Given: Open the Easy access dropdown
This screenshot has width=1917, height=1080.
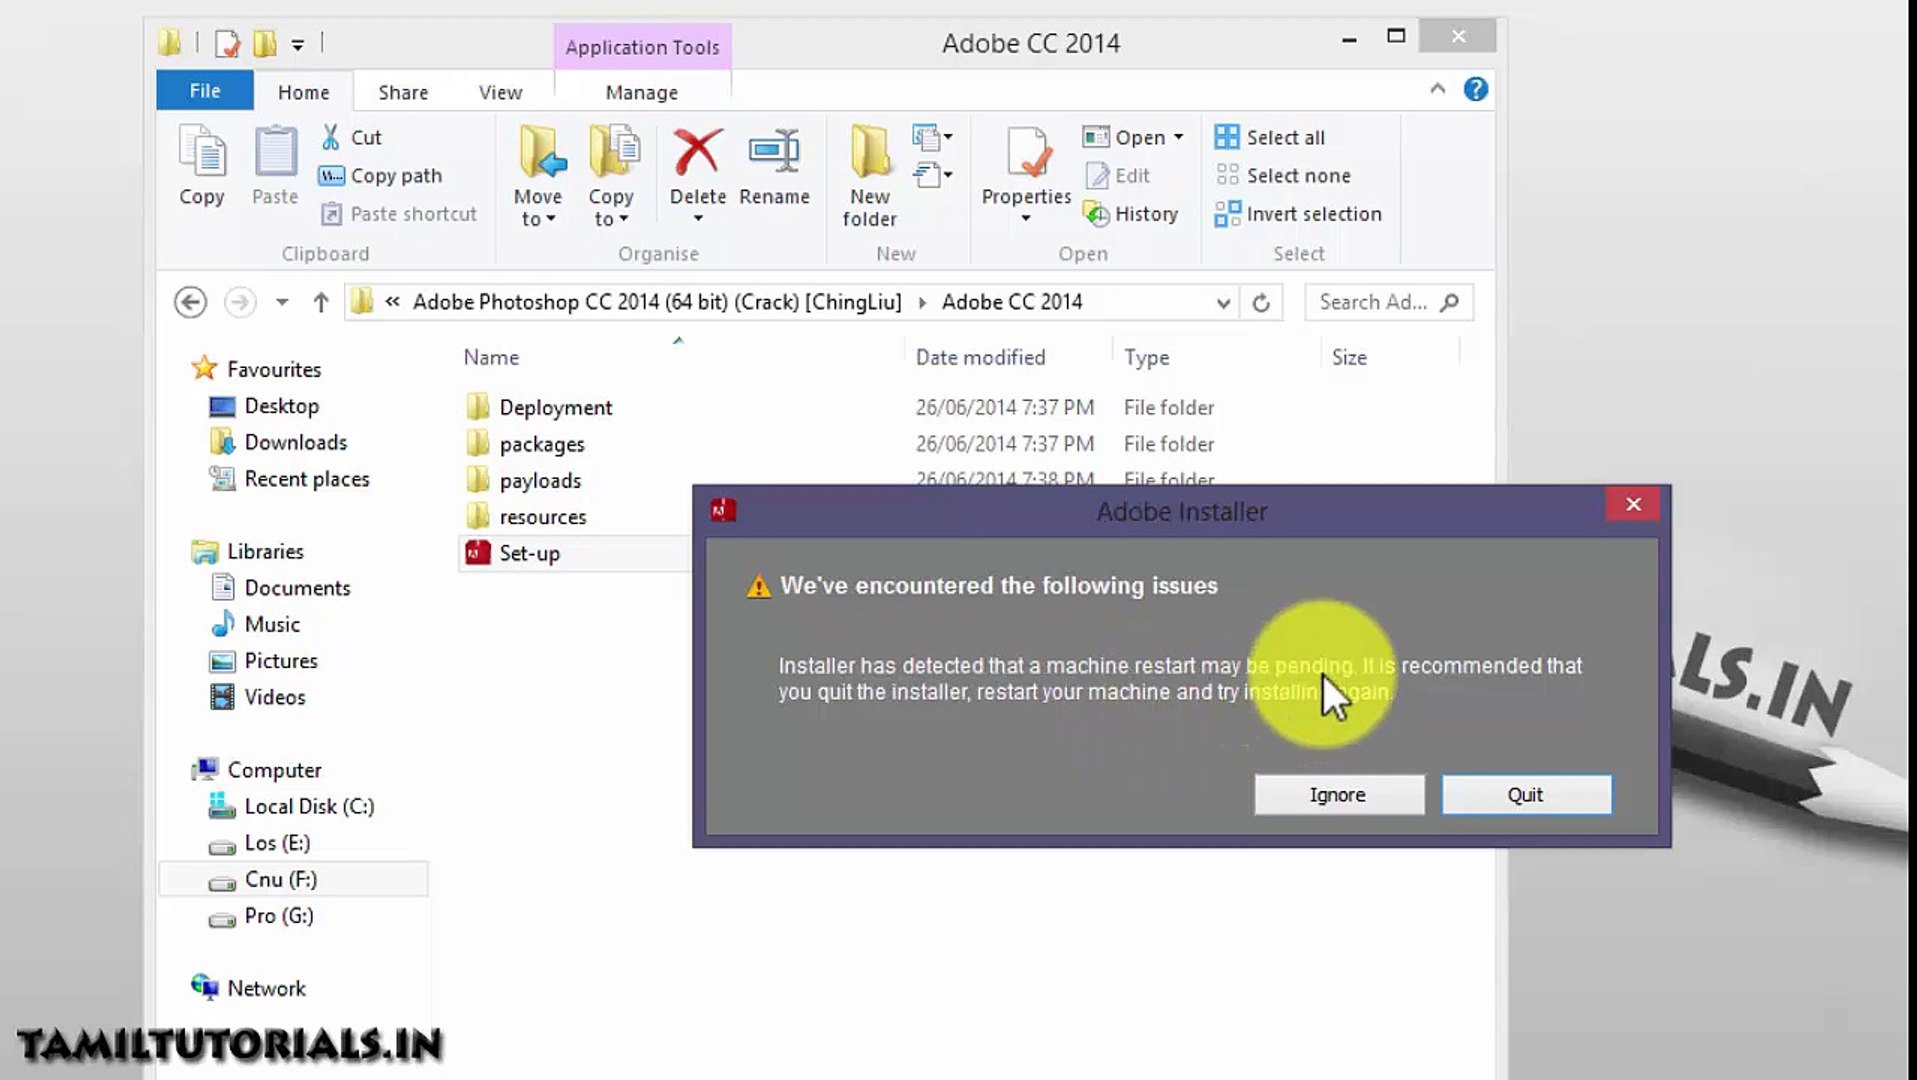Looking at the screenshot, I should pyautogui.click(x=932, y=176).
